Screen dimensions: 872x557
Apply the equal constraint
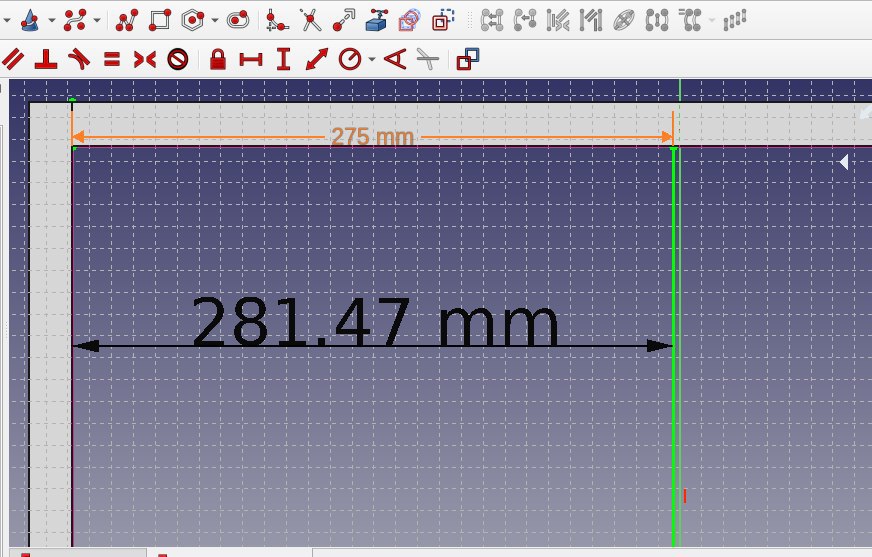click(112, 59)
